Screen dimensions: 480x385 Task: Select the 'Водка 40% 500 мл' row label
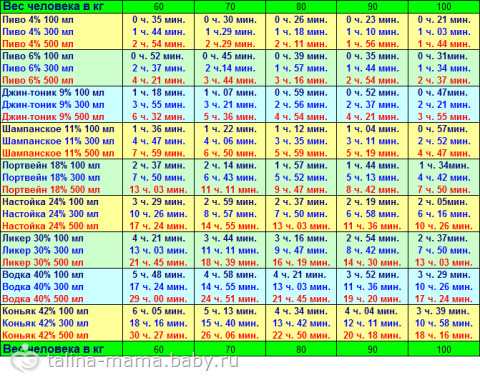click(43, 299)
